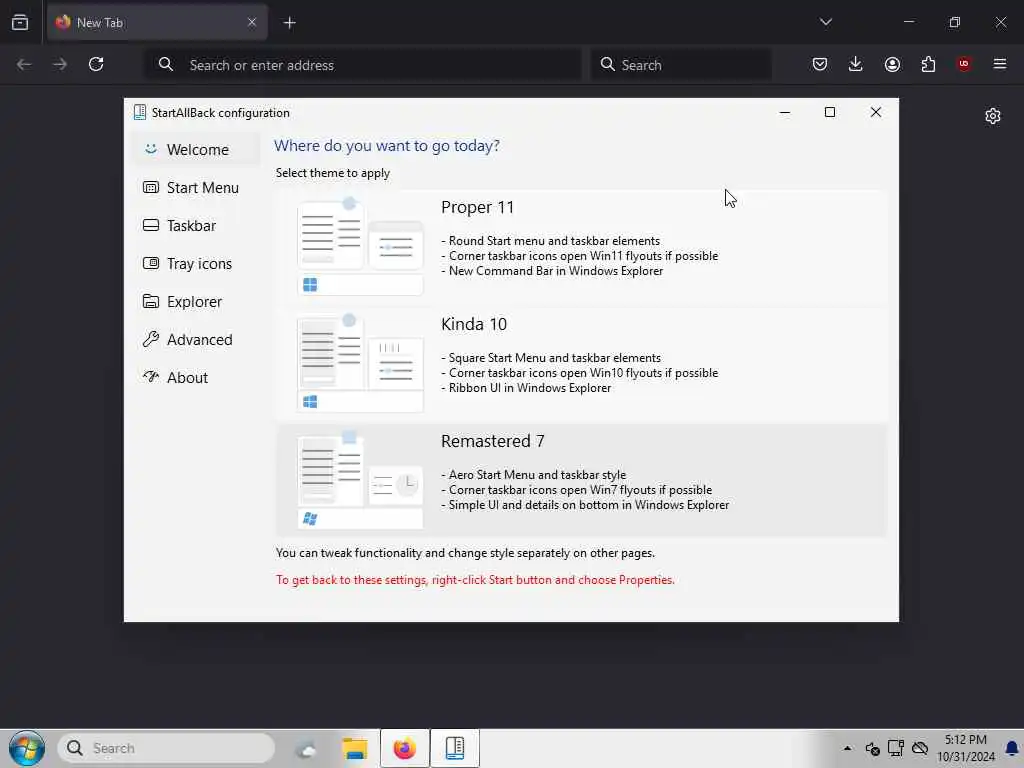
Task: Click the Welcome smiley icon
Action: pyautogui.click(x=151, y=149)
